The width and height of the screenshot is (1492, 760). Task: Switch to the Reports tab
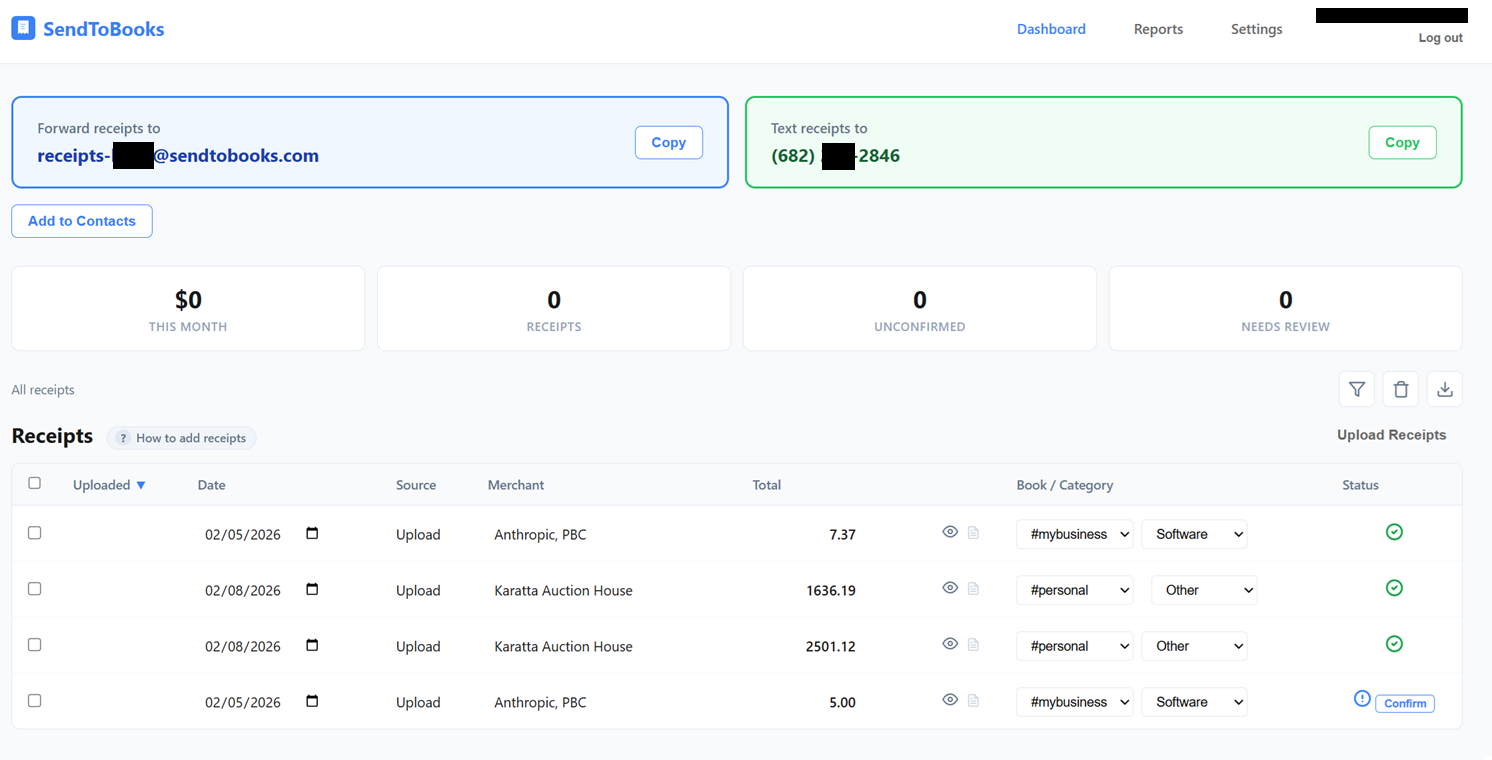(x=1158, y=29)
